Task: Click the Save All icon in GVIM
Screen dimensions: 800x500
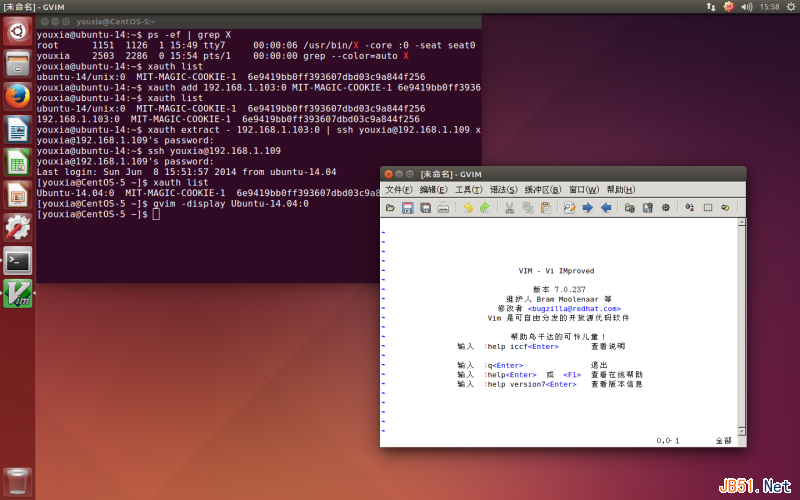Action: pyautogui.click(x=426, y=208)
